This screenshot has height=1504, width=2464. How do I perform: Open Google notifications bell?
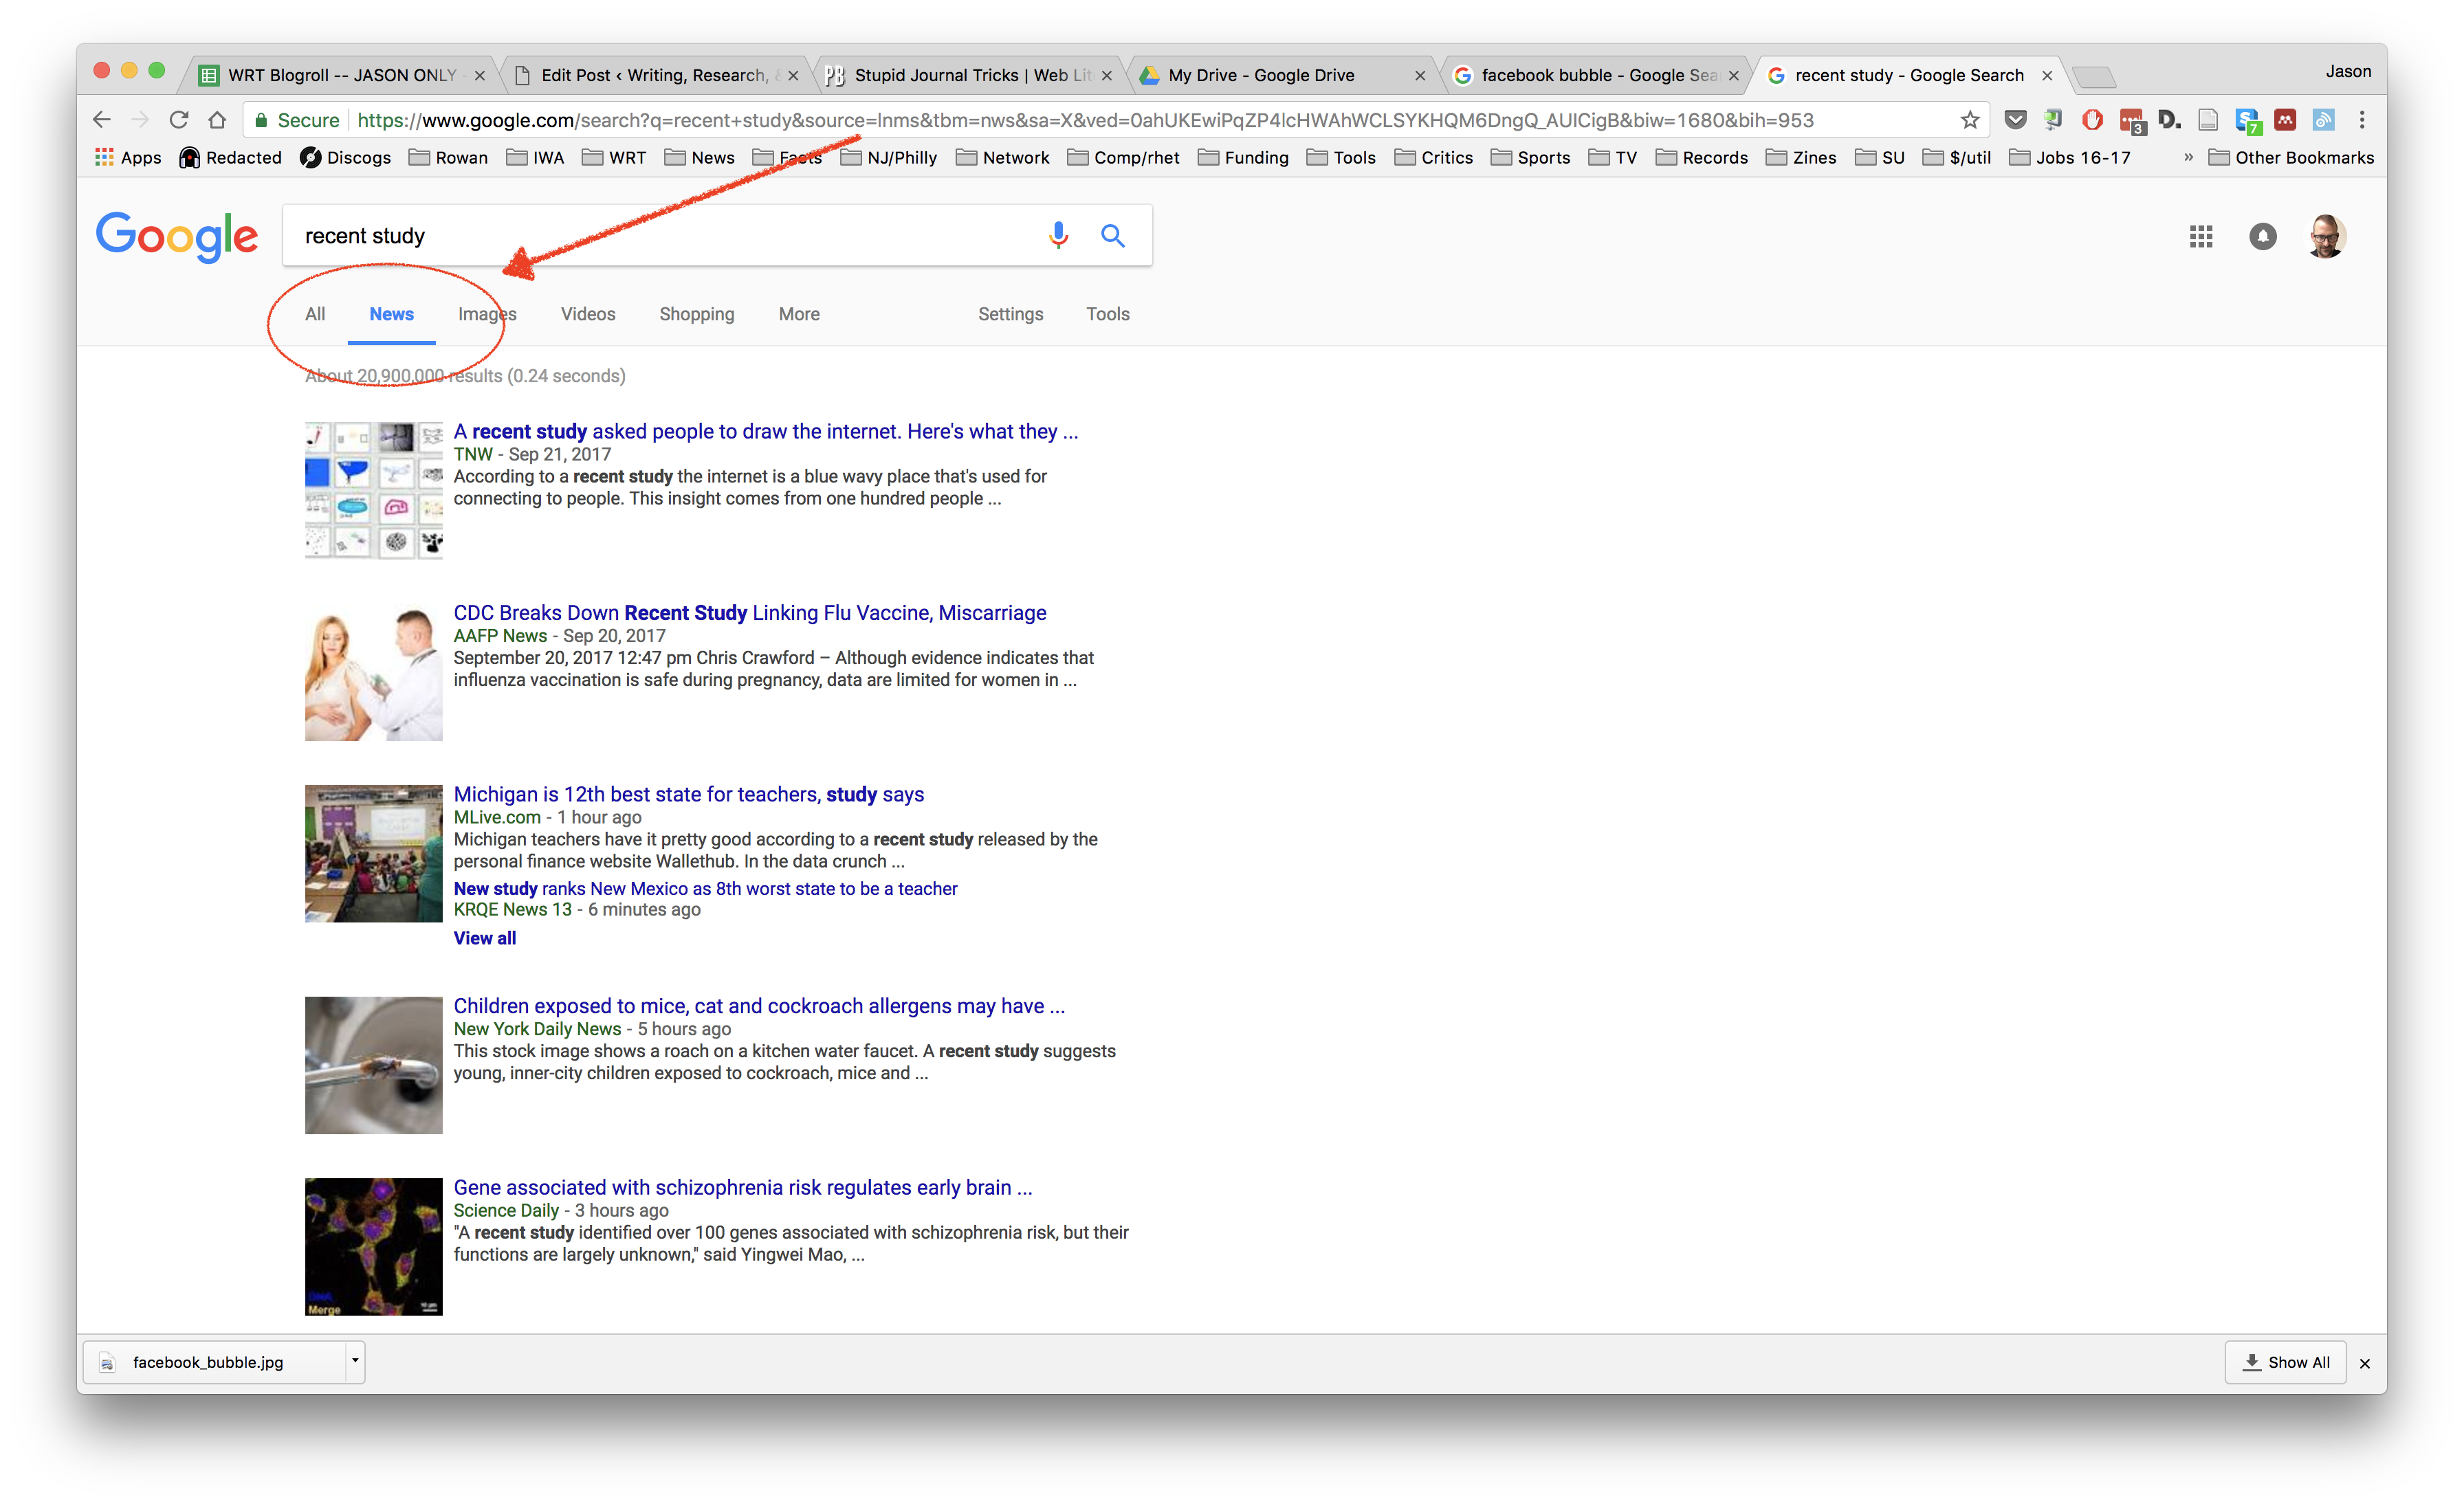pyautogui.click(x=2263, y=237)
